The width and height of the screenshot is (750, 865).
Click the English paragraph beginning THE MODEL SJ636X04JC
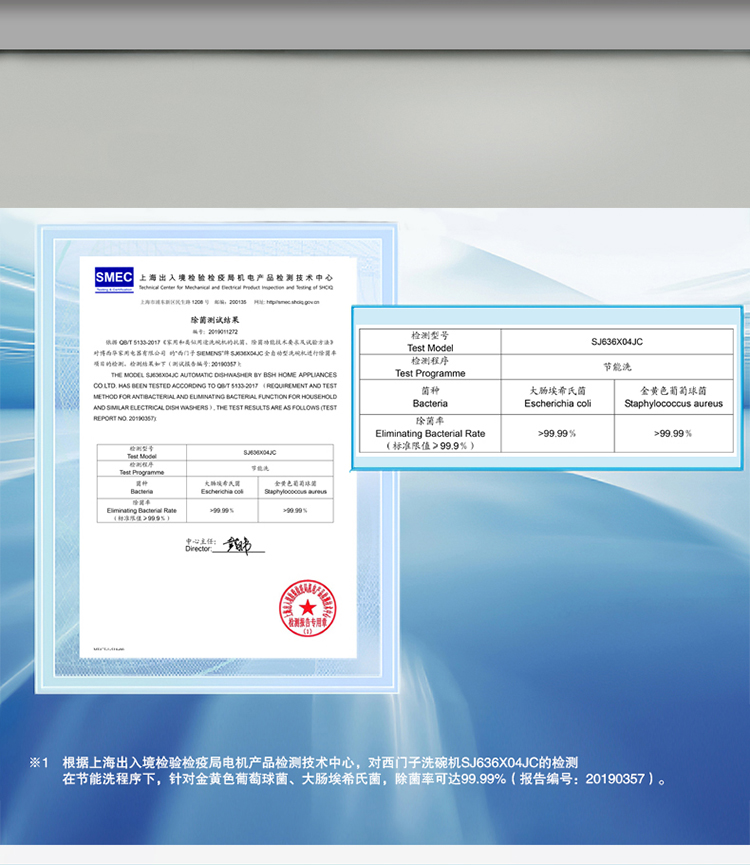[x=215, y=397]
